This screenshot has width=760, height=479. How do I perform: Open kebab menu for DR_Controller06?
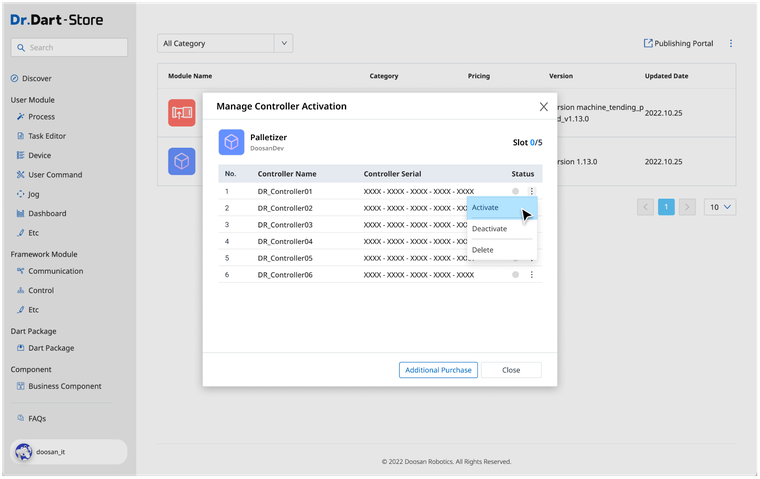pos(531,275)
